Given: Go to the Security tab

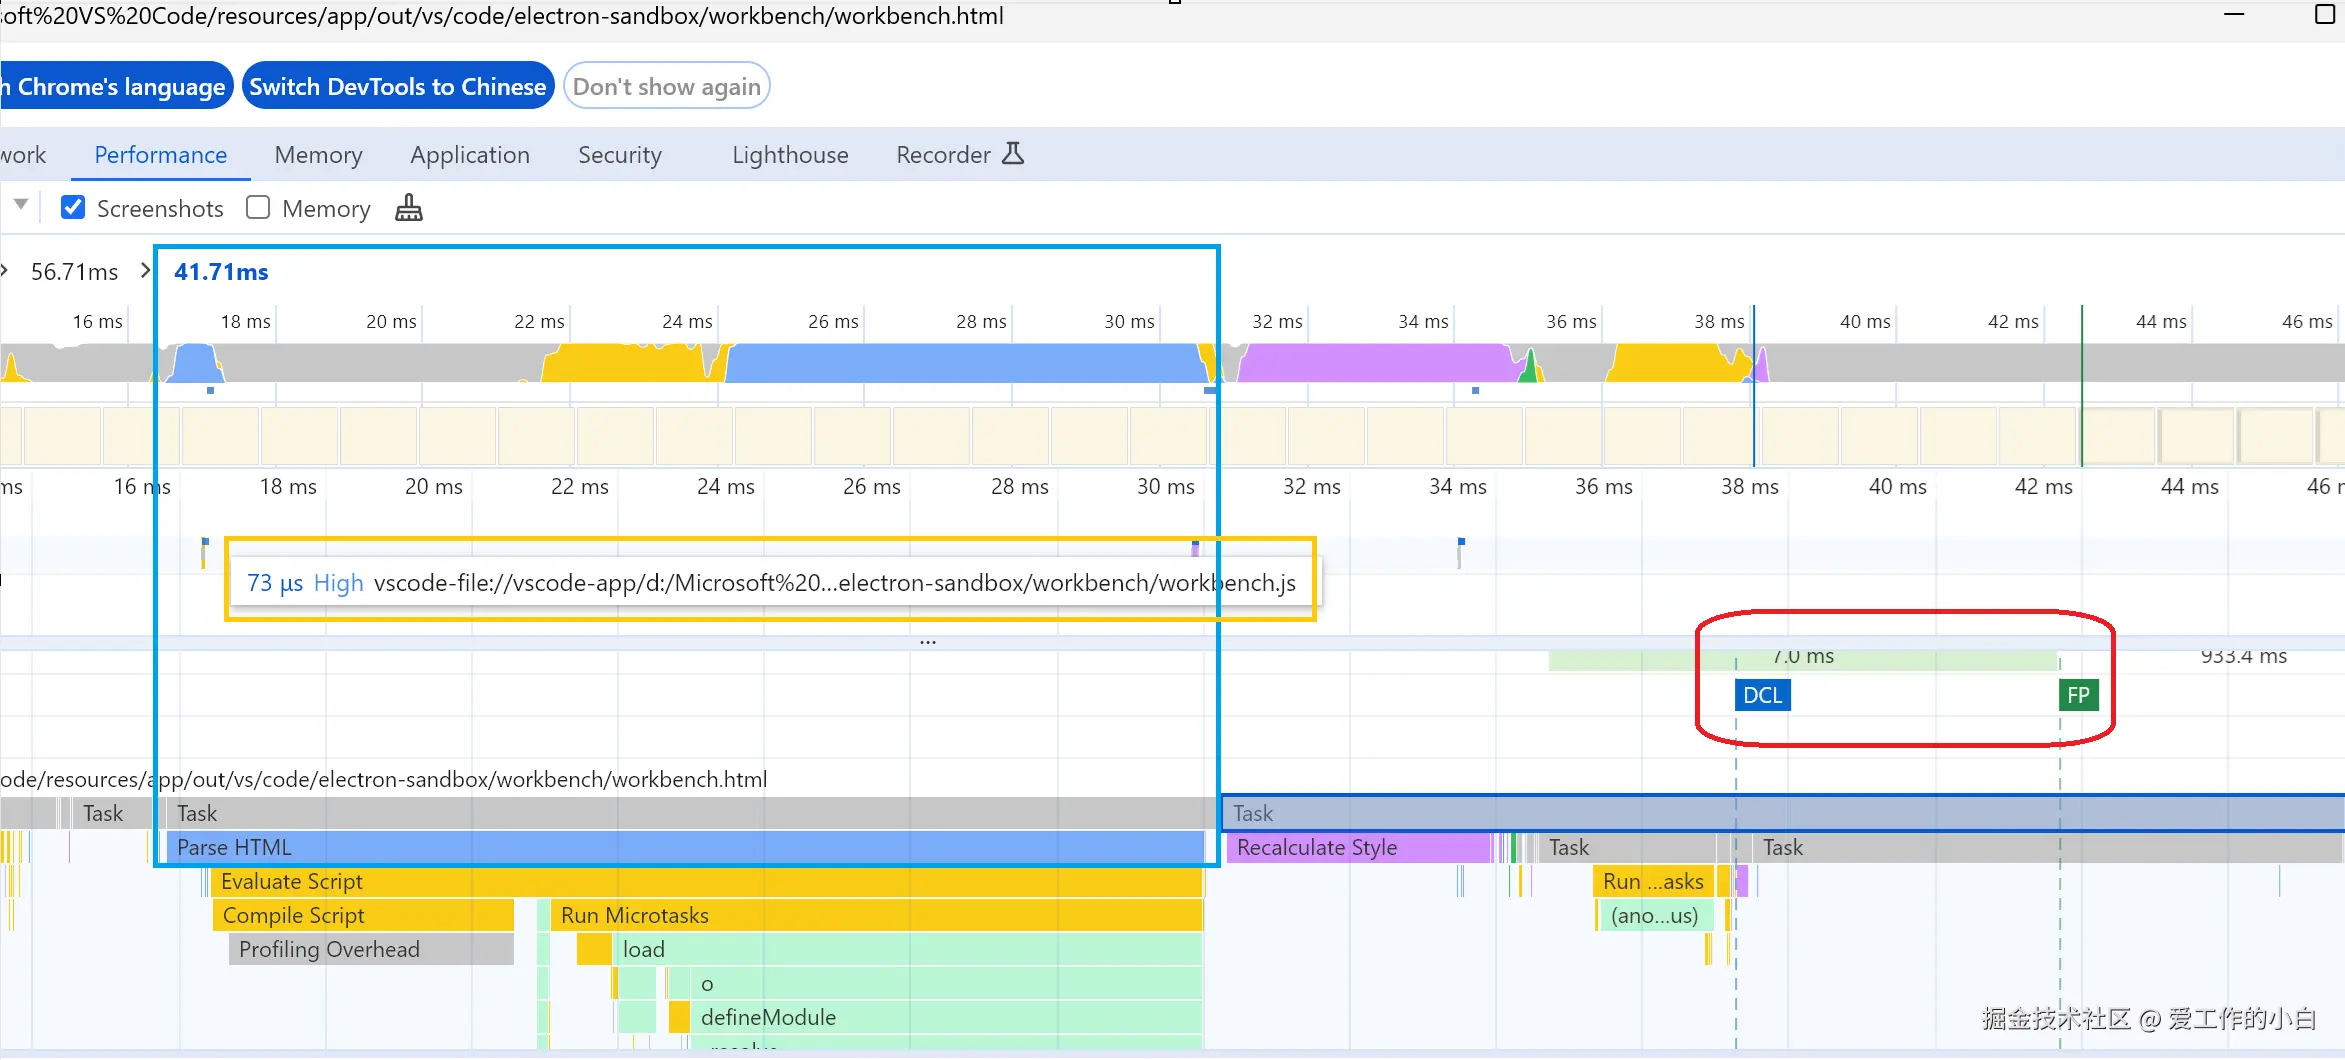Looking at the screenshot, I should [x=620, y=155].
